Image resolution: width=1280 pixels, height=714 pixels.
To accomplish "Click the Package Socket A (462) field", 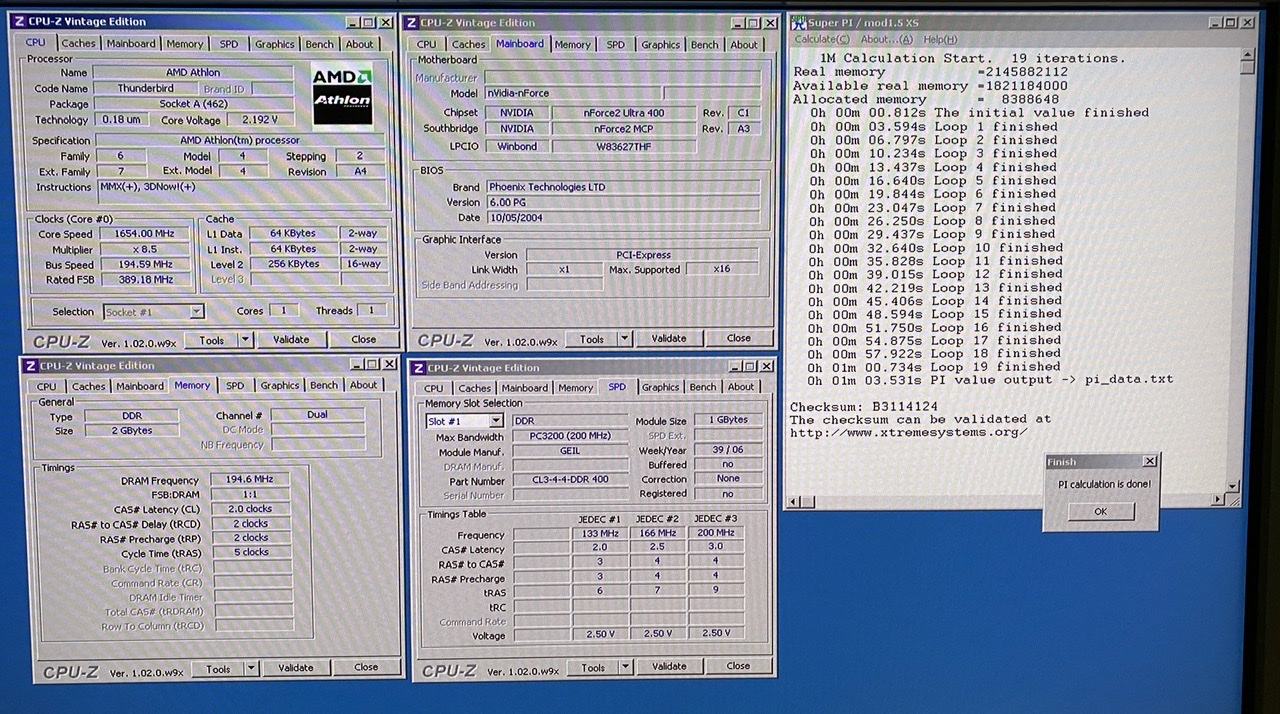I will 193,104.
